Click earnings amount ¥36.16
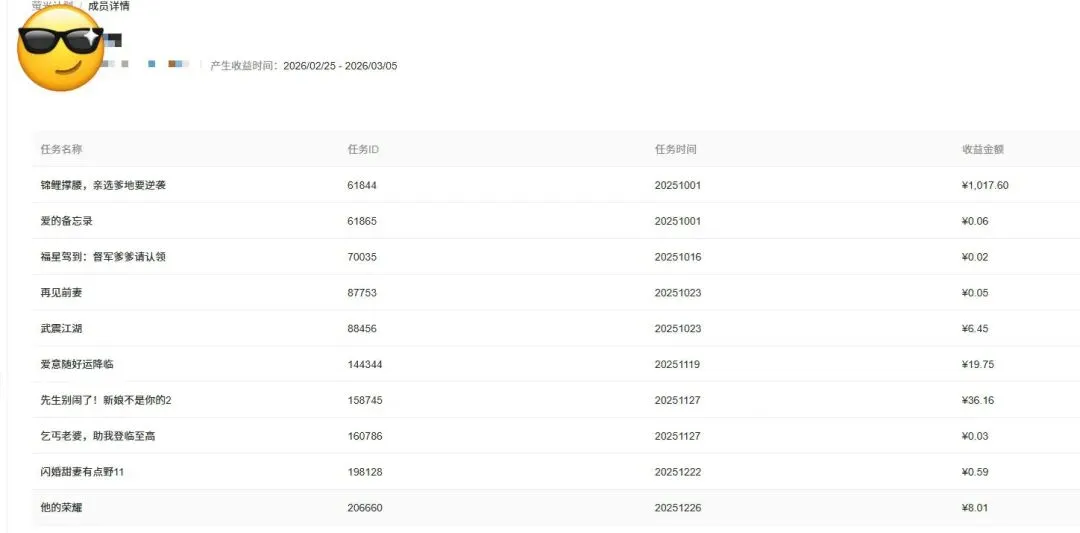This screenshot has height=533, width=1080. (977, 400)
